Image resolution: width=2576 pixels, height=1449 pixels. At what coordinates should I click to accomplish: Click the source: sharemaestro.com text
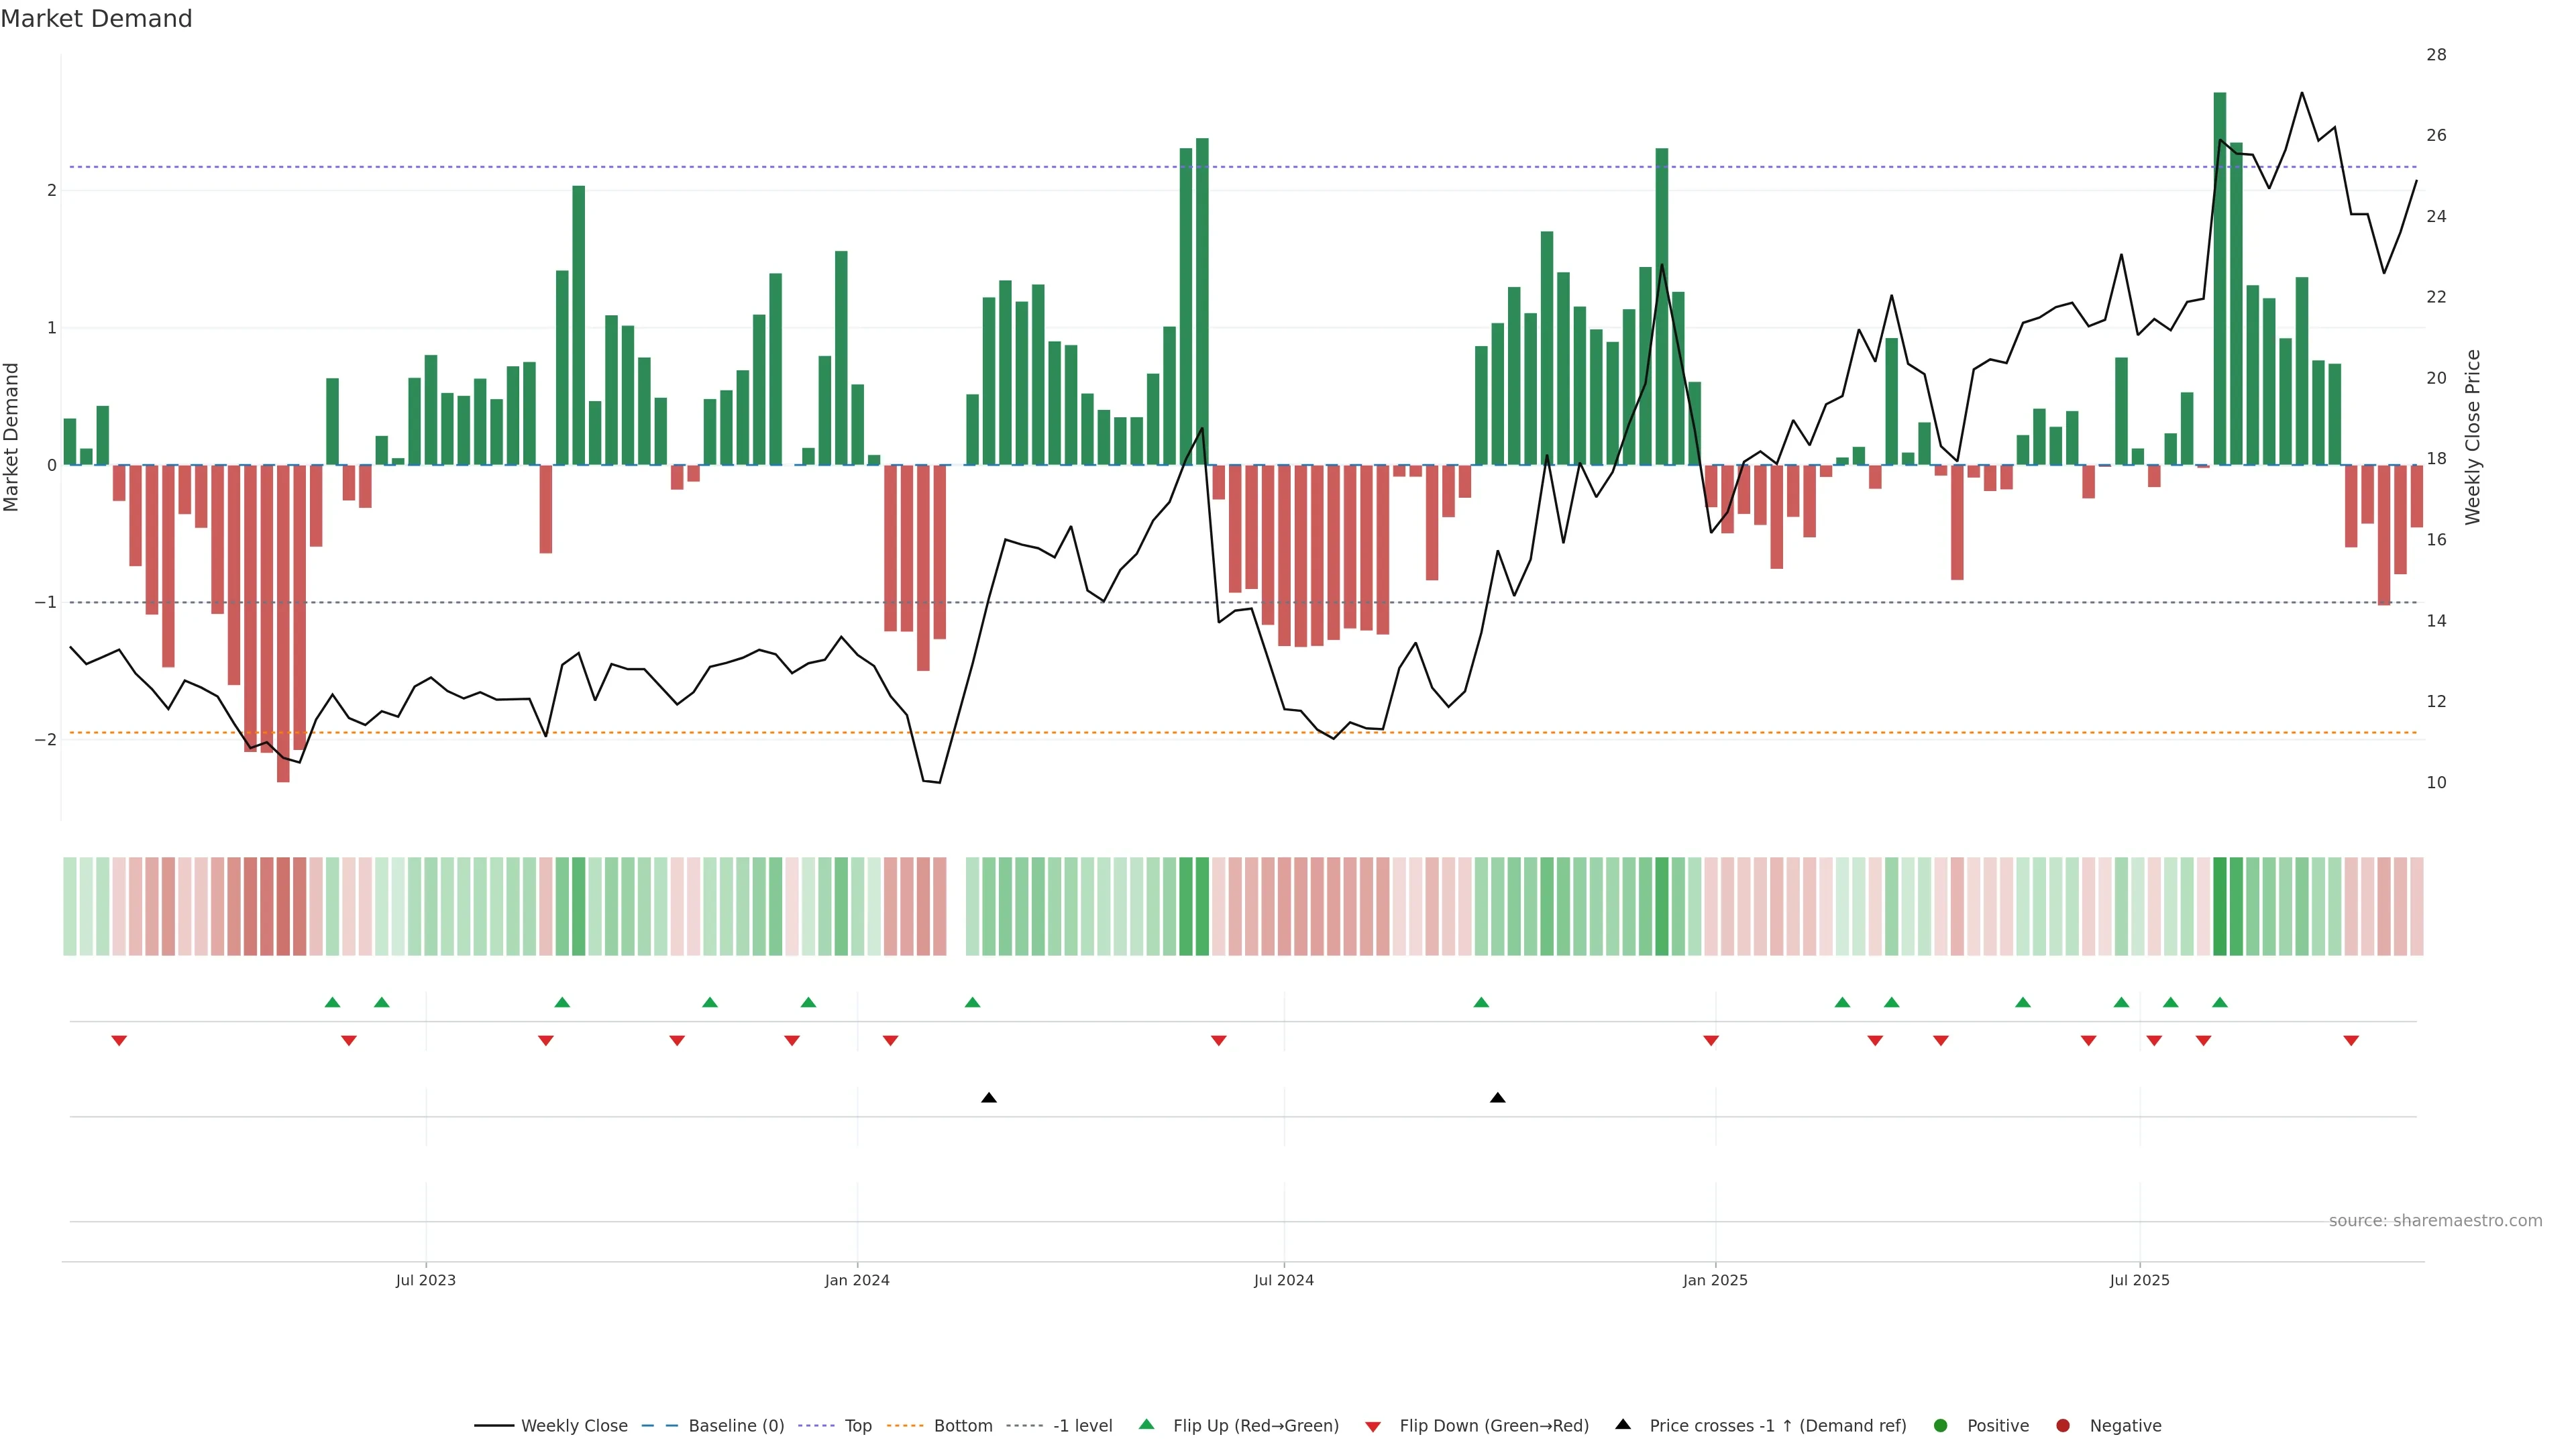pyautogui.click(x=2435, y=1221)
